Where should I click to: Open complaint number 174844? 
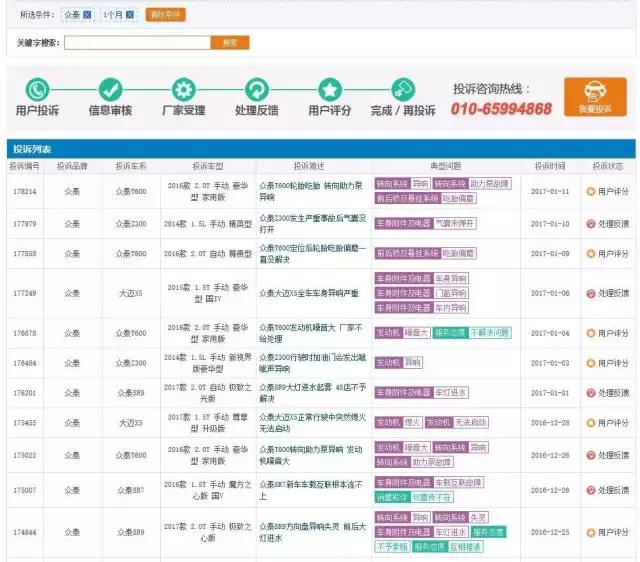25,532
